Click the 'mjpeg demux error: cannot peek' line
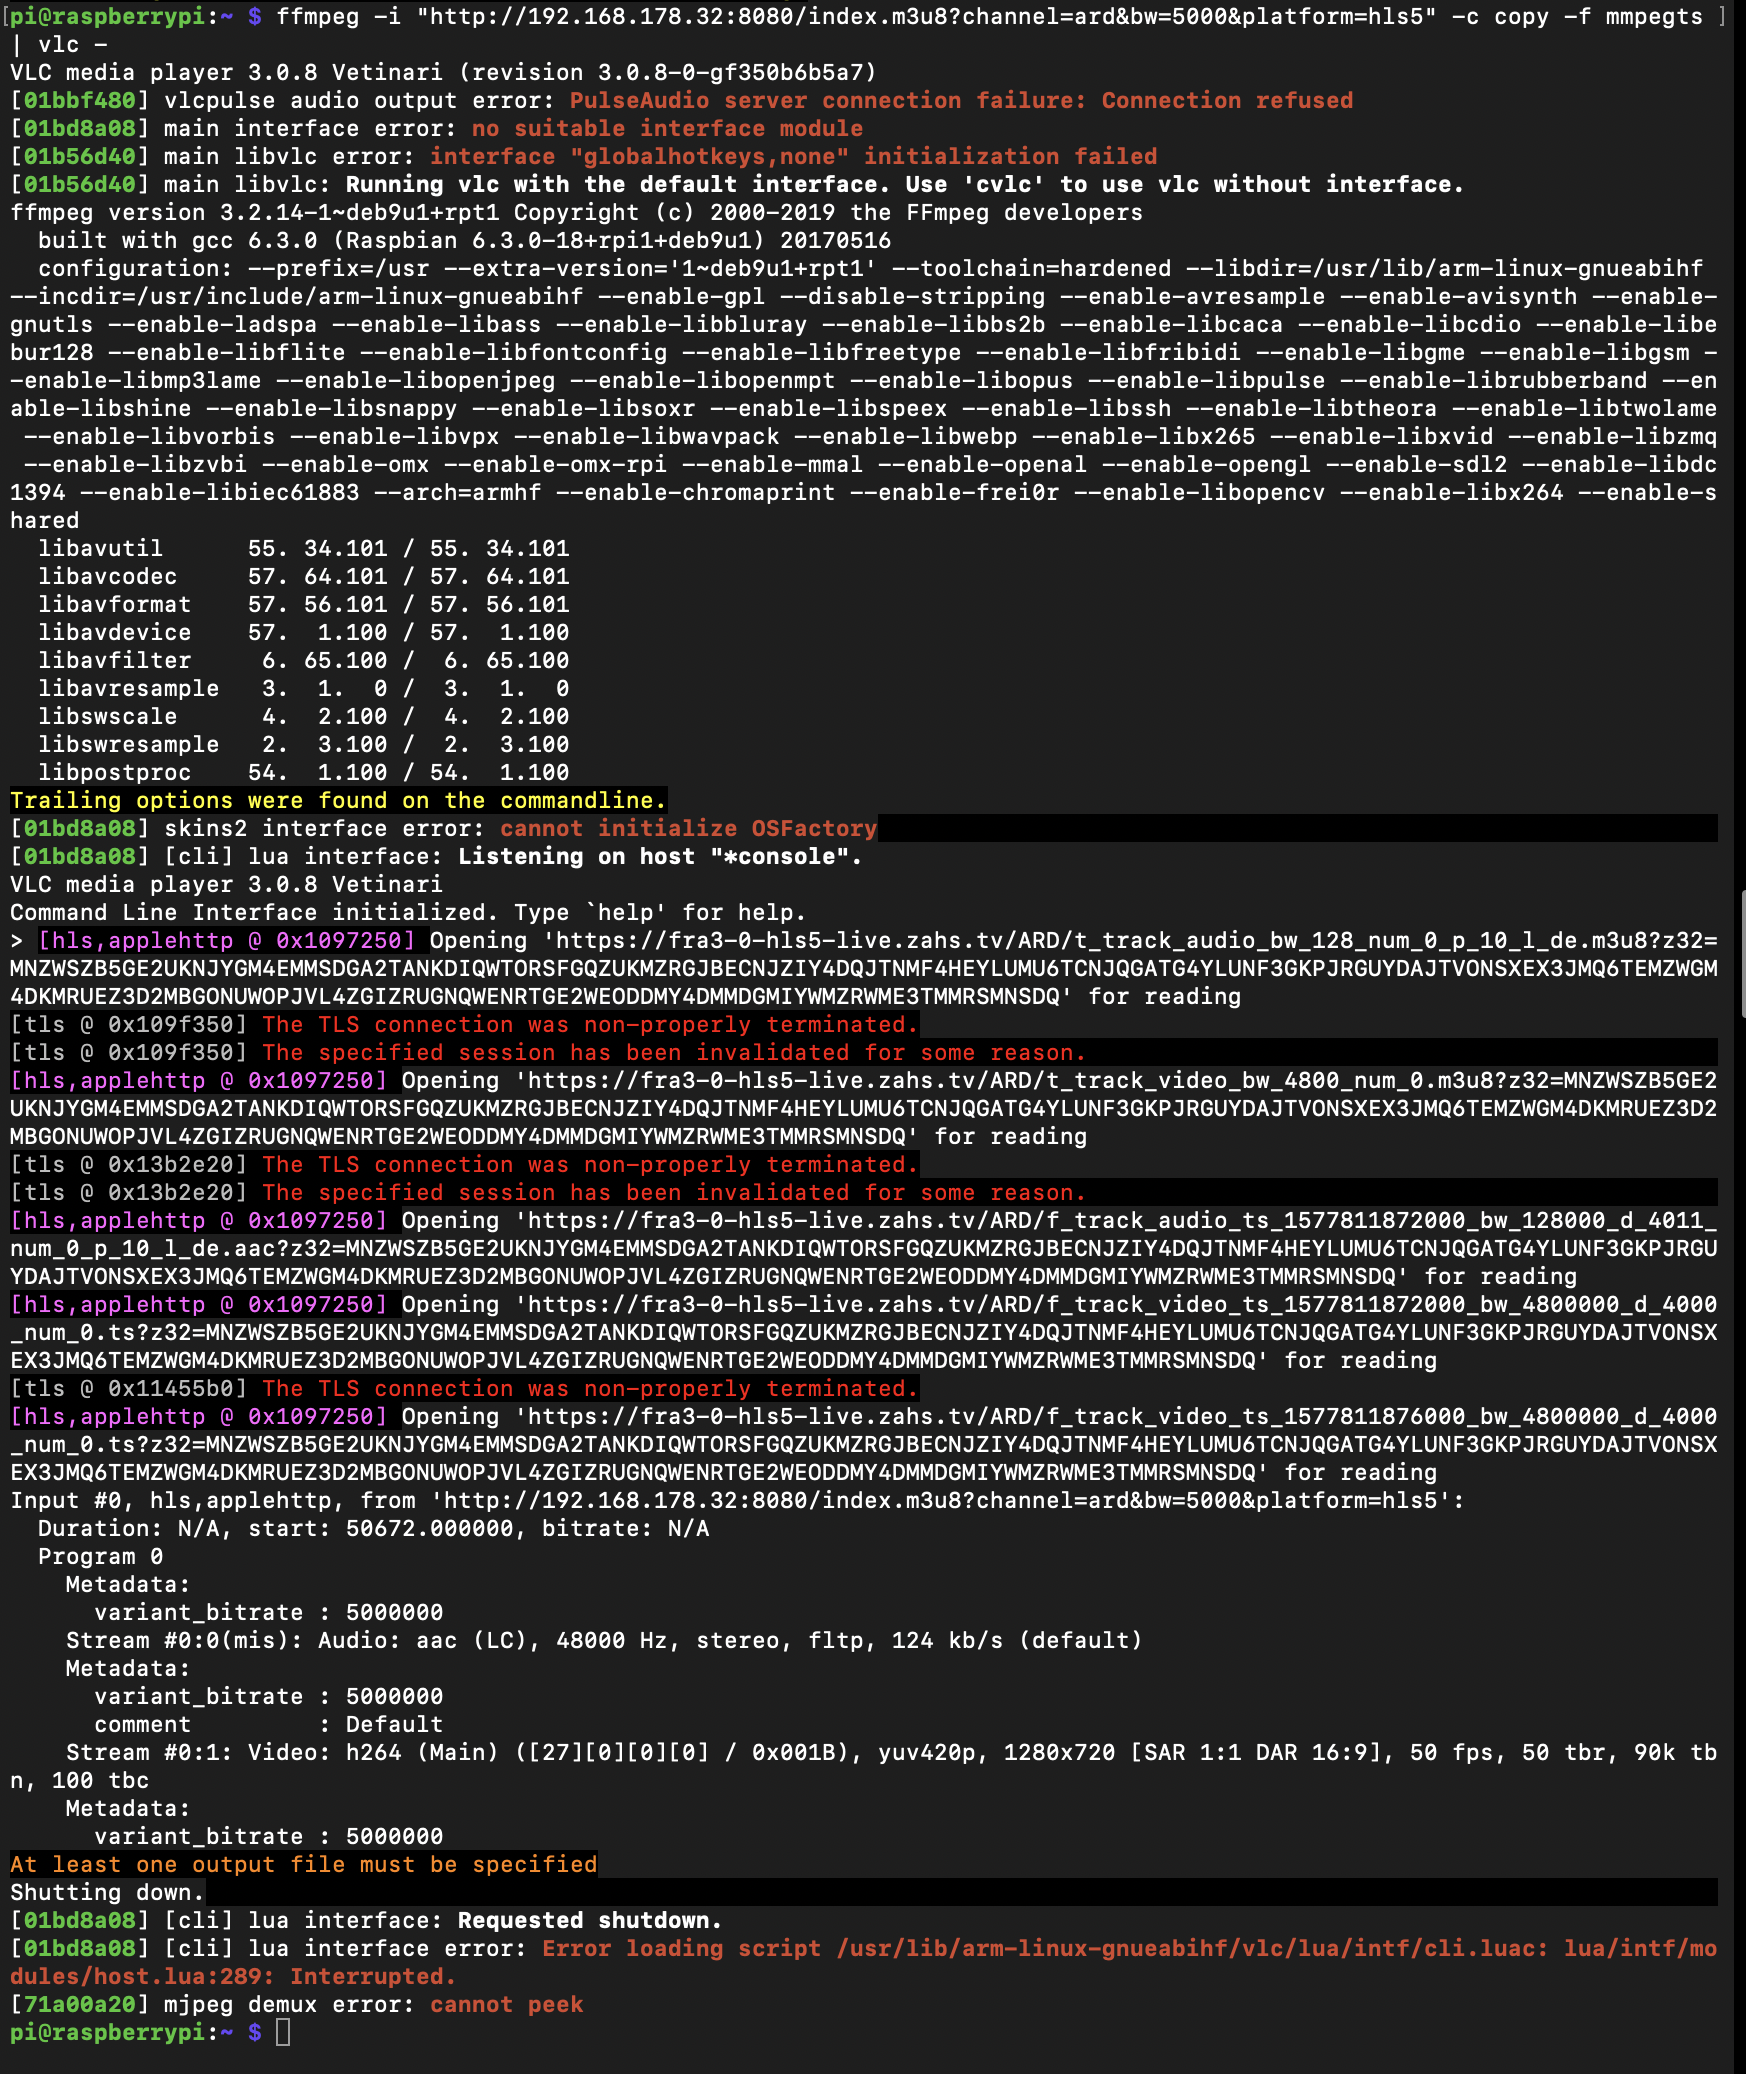Screen dimensions: 1746x2074 point(297,2004)
